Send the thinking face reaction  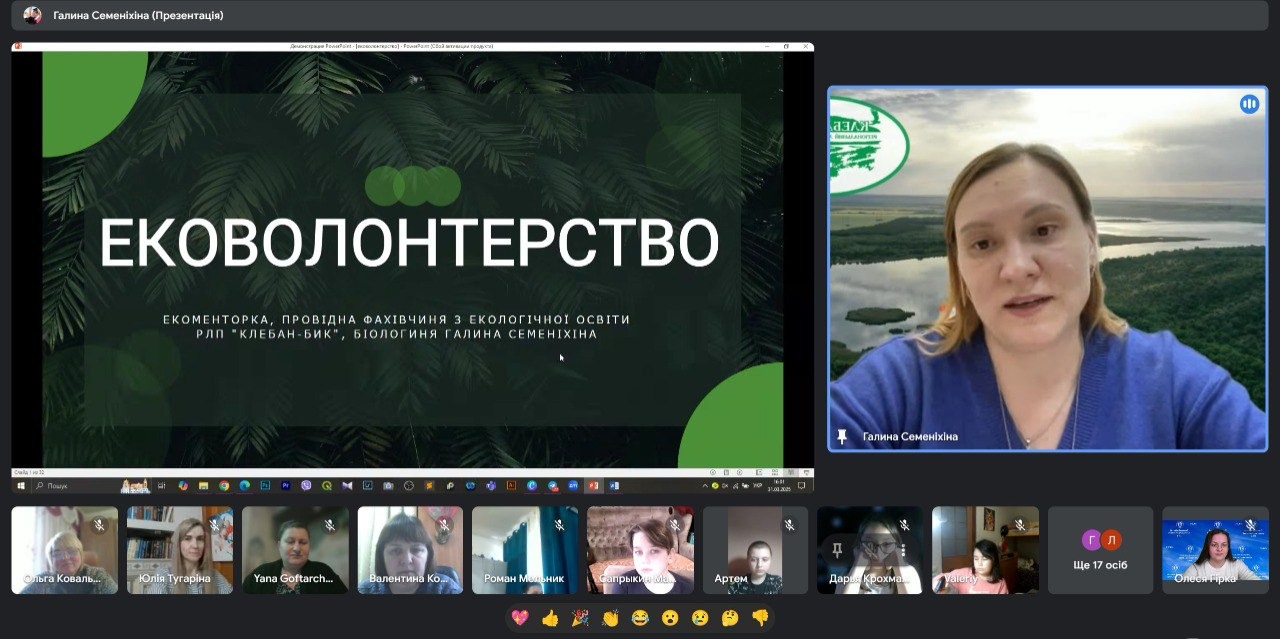(x=730, y=618)
